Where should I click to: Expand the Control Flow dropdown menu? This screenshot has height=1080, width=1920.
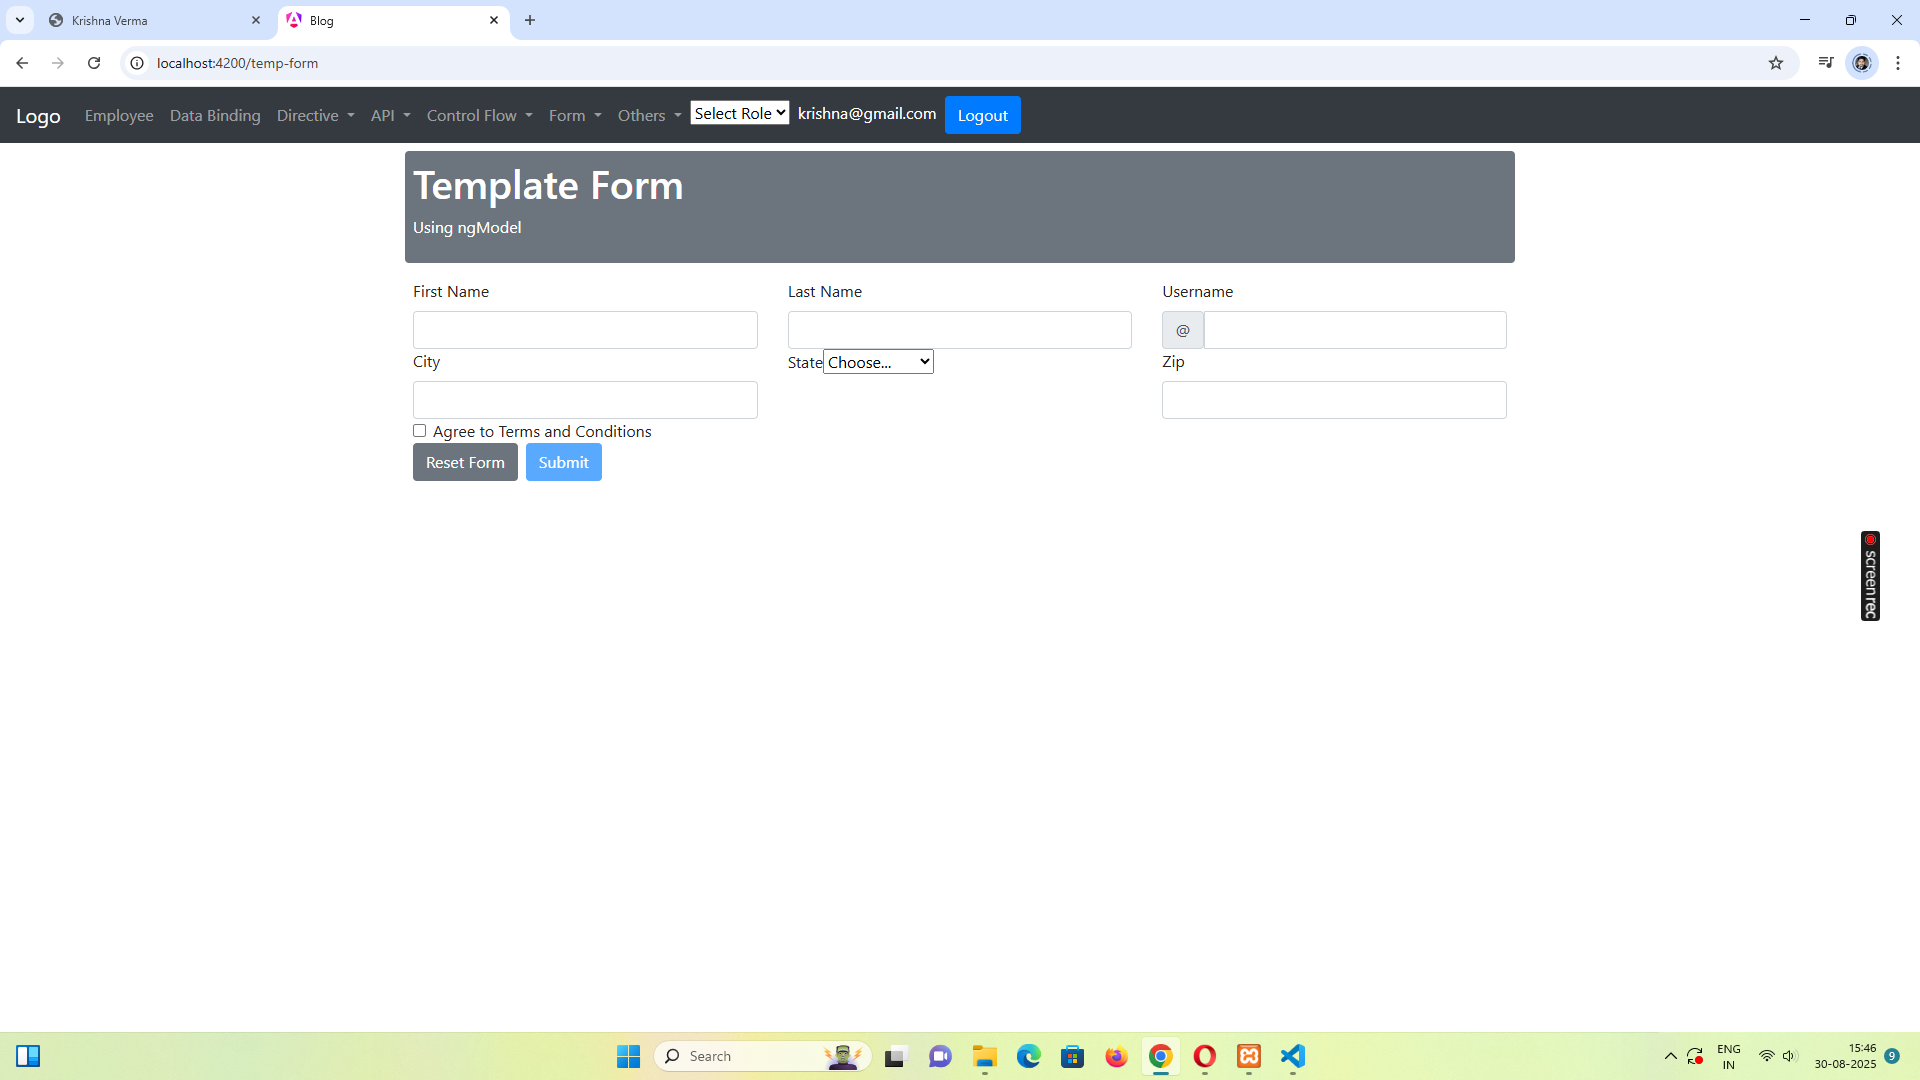click(x=480, y=116)
